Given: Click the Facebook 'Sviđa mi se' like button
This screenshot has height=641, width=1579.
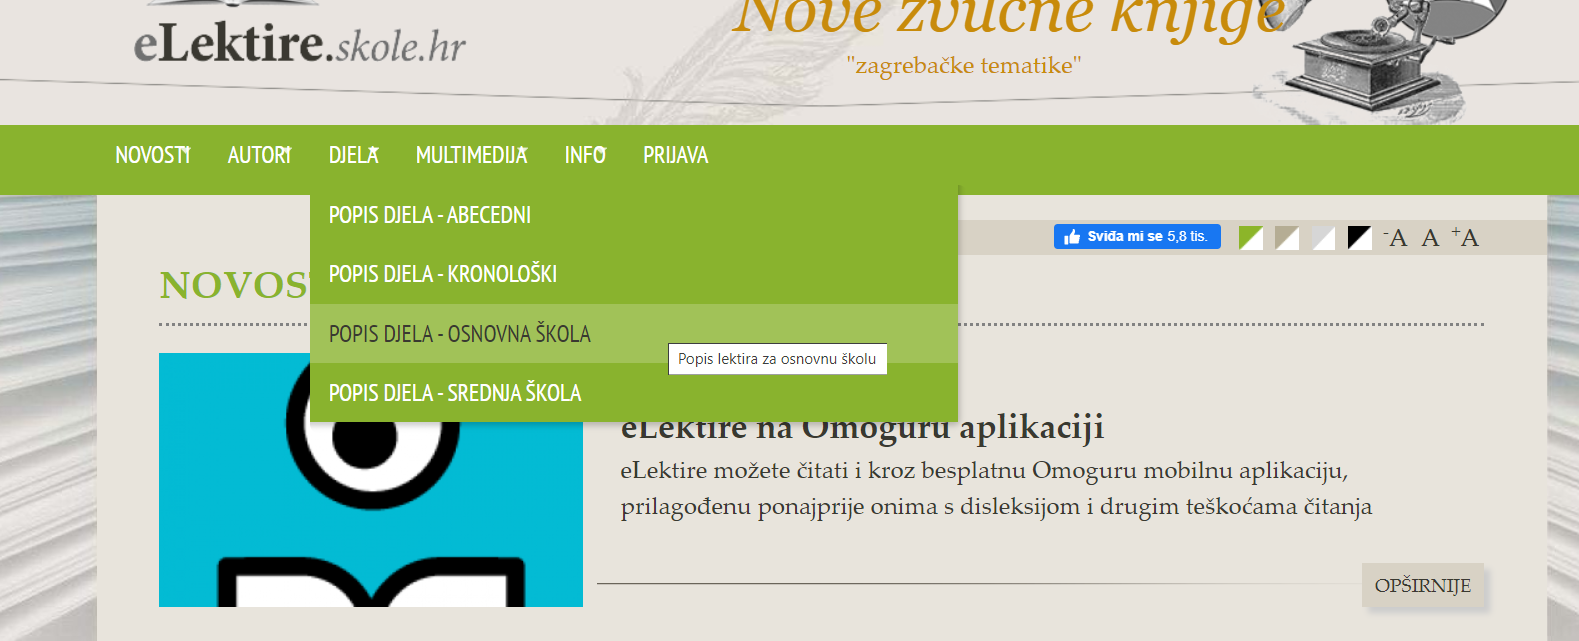Looking at the screenshot, I should 1136,237.
